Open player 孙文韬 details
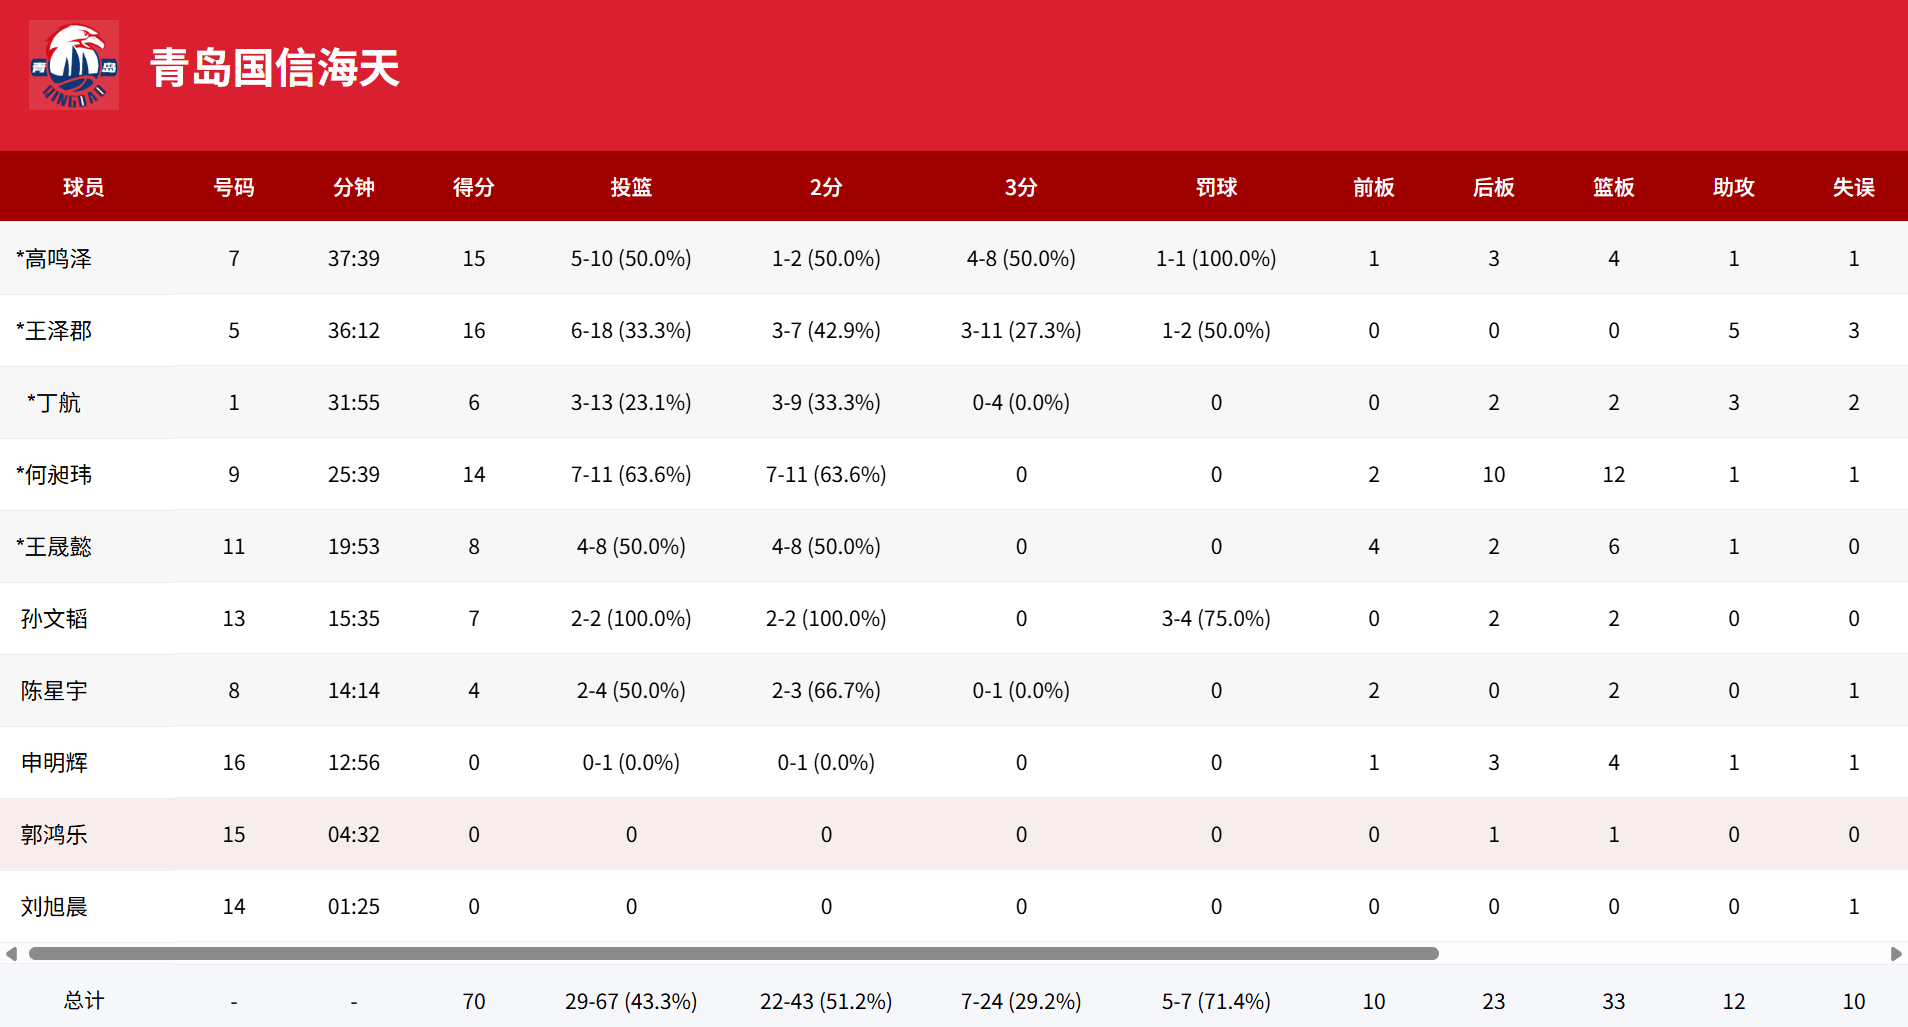1908x1027 pixels. click(55, 619)
